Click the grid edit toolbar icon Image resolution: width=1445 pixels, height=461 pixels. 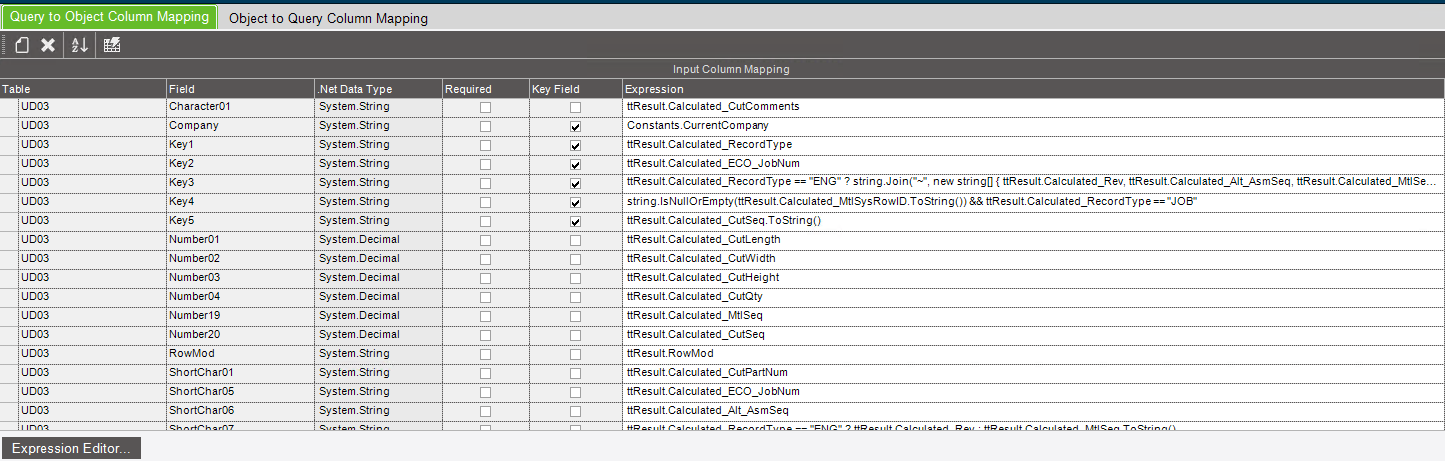pos(112,45)
